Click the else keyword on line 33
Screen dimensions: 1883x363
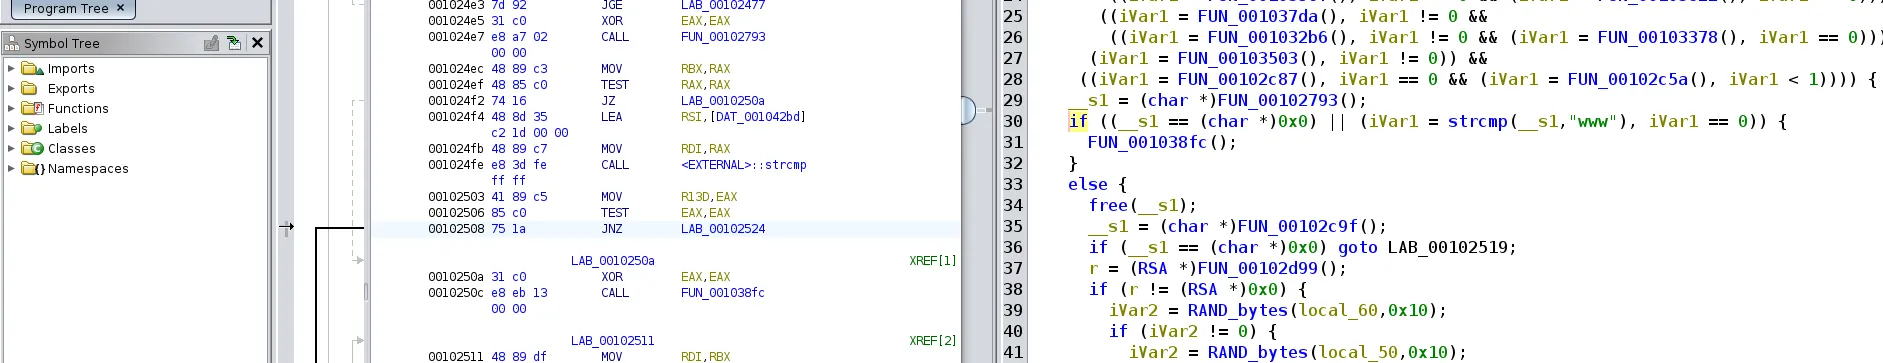tap(1088, 184)
